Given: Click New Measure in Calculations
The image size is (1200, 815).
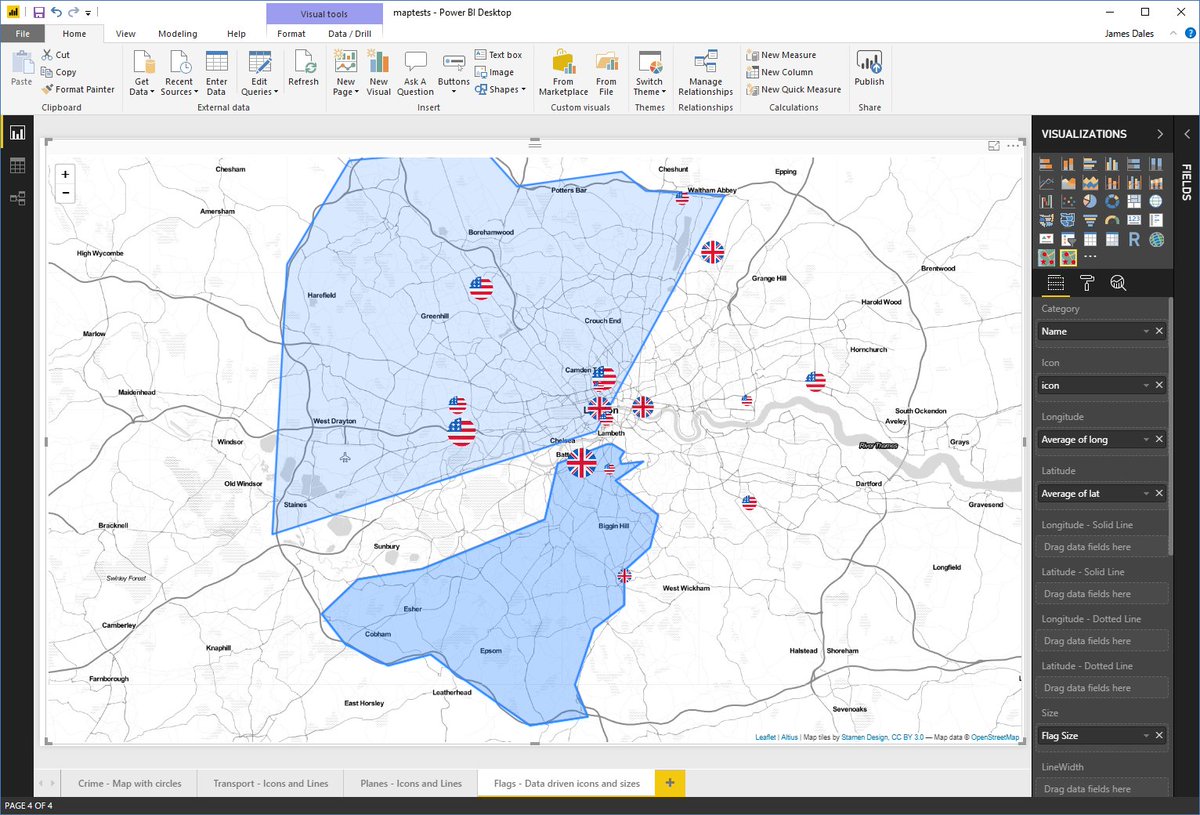Looking at the screenshot, I should pos(781,55).
